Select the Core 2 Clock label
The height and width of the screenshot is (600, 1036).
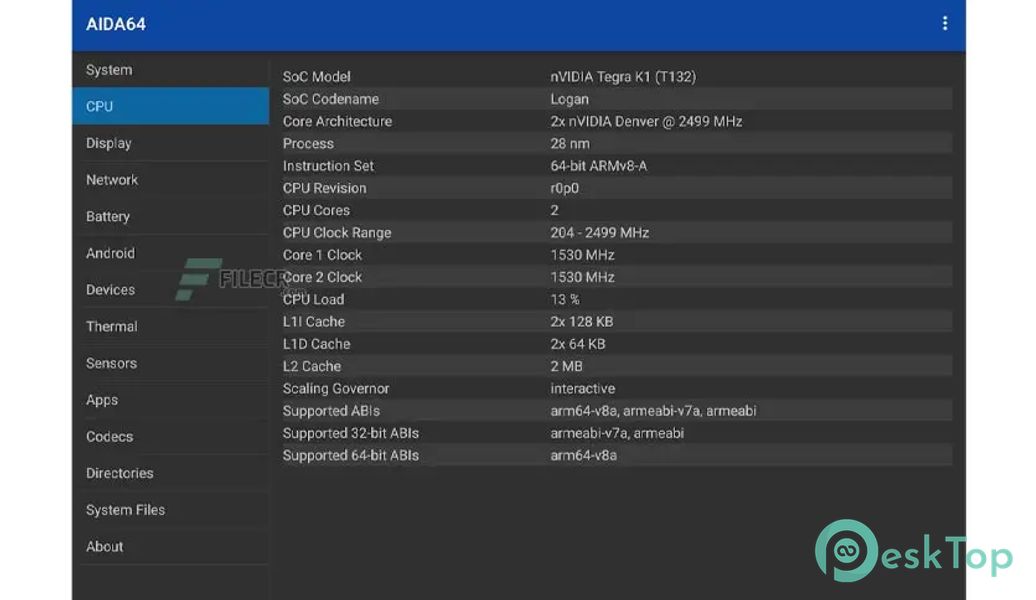[322, 277]
